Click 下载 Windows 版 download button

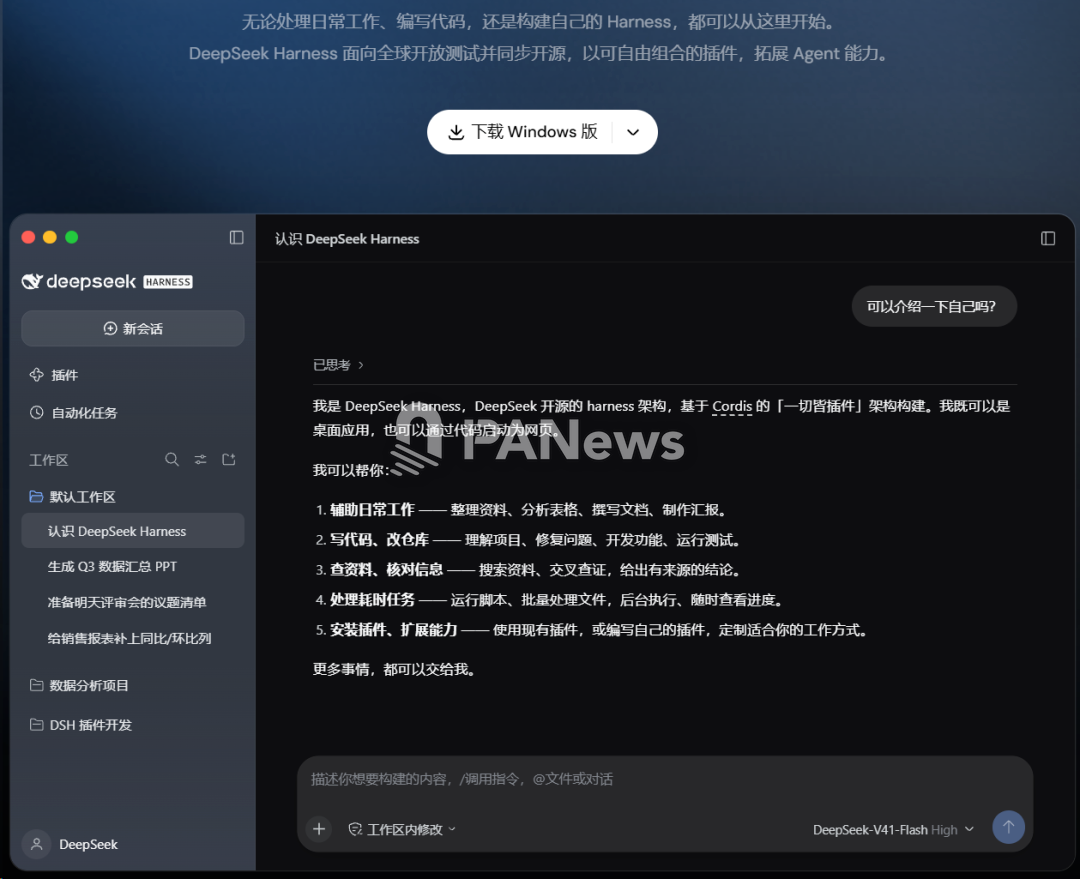pyautogui.click(x=523, y=132)
